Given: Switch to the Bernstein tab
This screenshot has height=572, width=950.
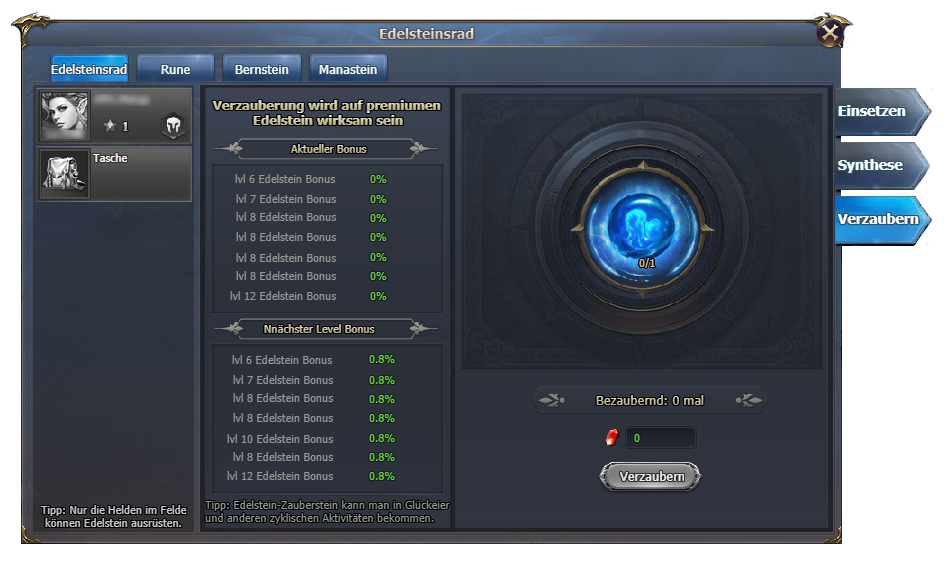Looking at the screenshot, I should pos(261,70).
